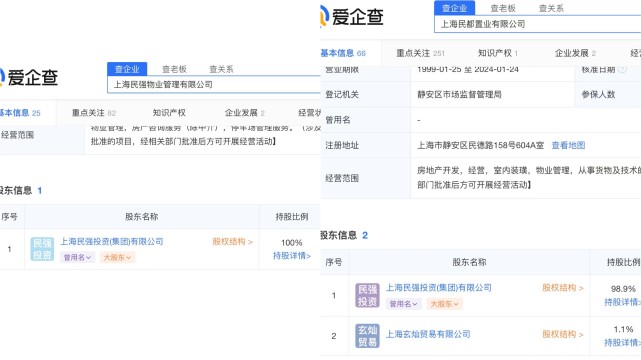Screen dimensions: 641x360
Task: Click the 98.9% shareholding value
Action: coord(623,289)
